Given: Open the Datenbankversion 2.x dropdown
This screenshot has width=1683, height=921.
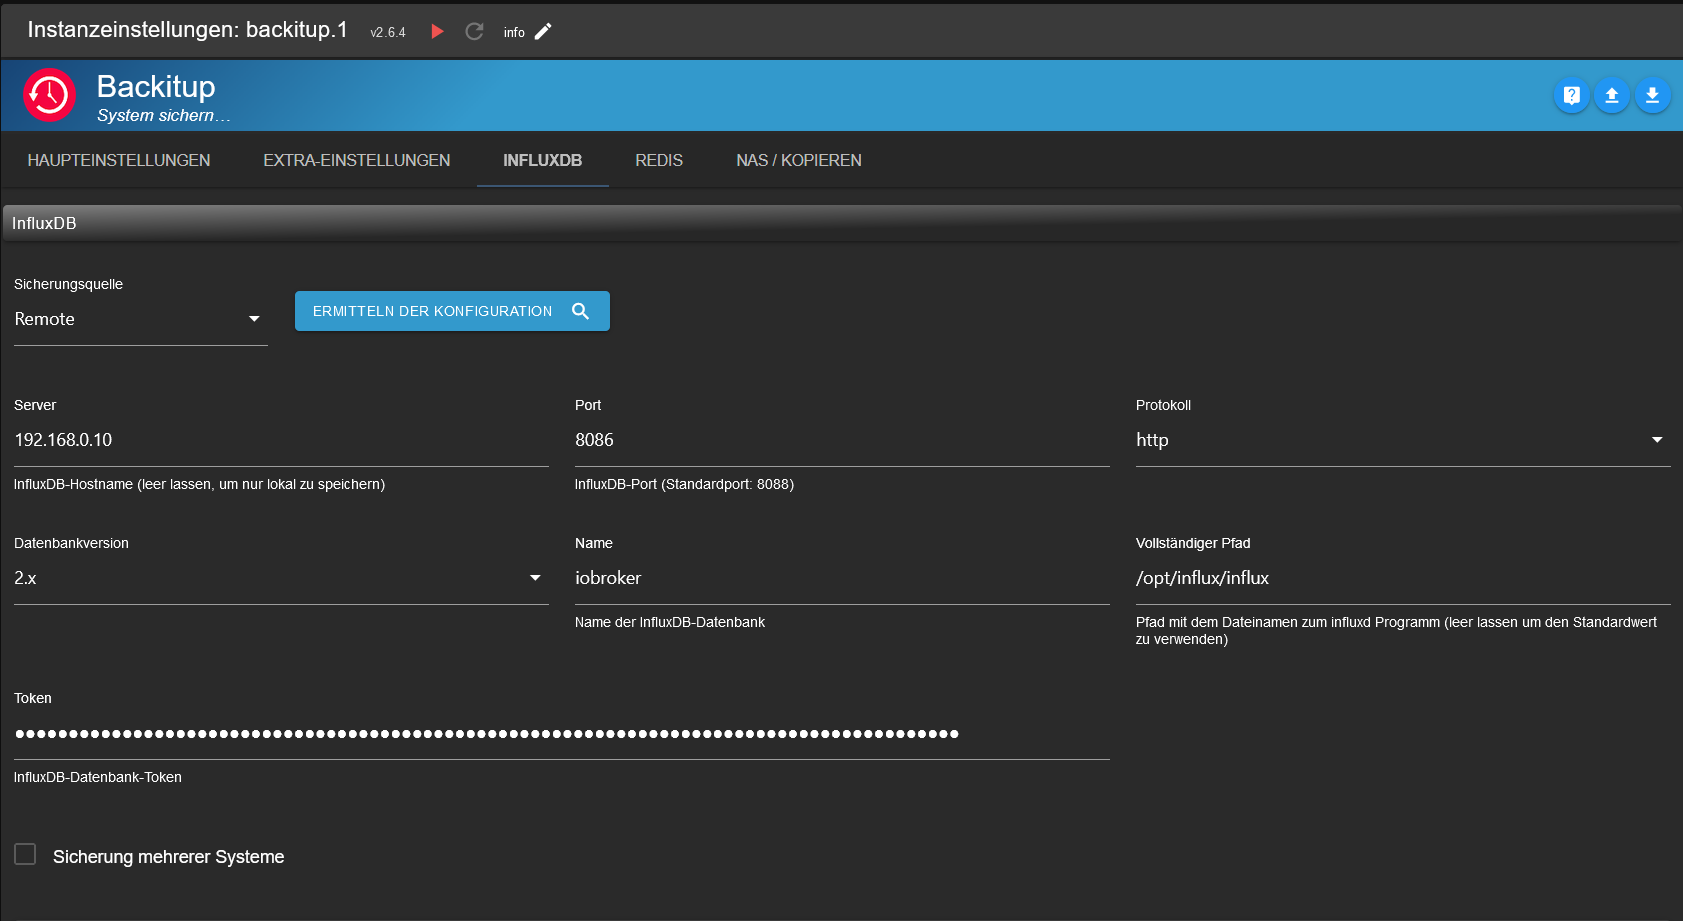Looking at the screenshot, I should tap(281, 578).
